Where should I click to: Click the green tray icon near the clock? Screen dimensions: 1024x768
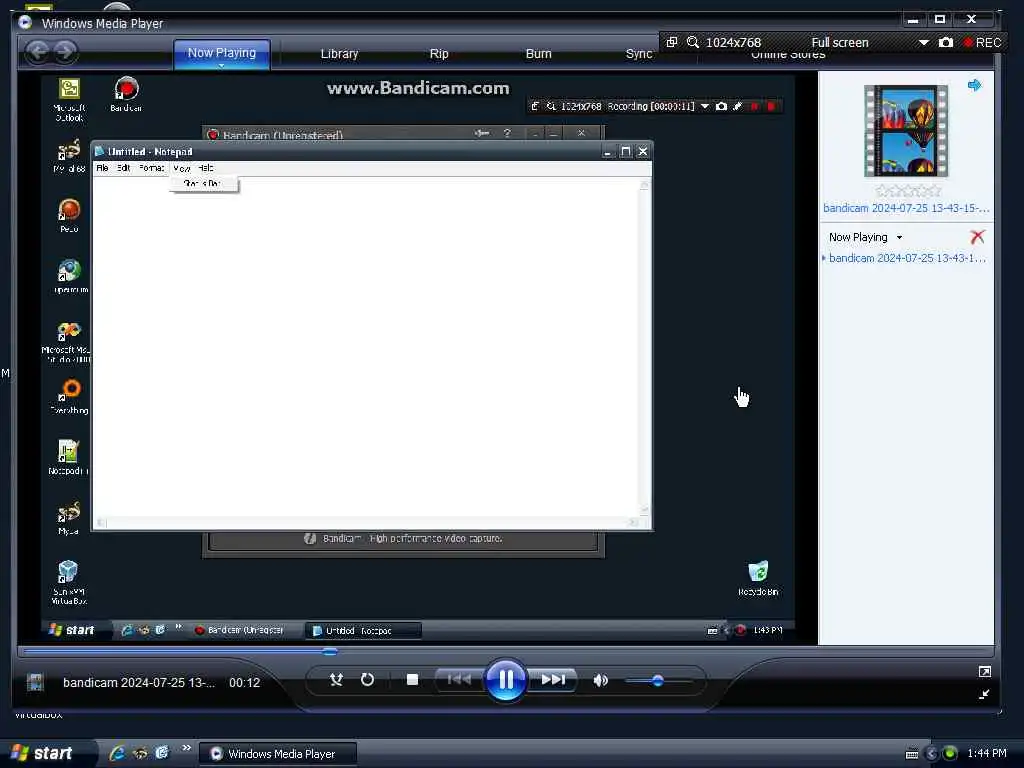click(950, 754)
